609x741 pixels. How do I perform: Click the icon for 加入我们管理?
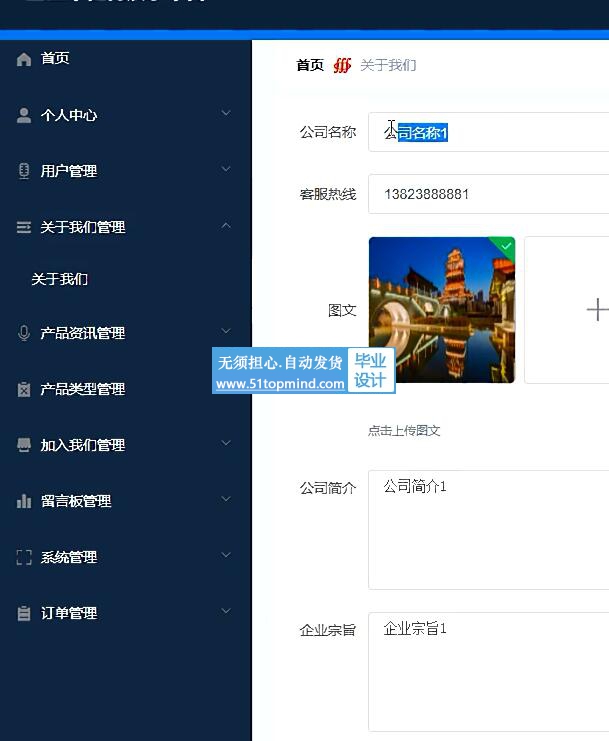click(x=24, y=445)
